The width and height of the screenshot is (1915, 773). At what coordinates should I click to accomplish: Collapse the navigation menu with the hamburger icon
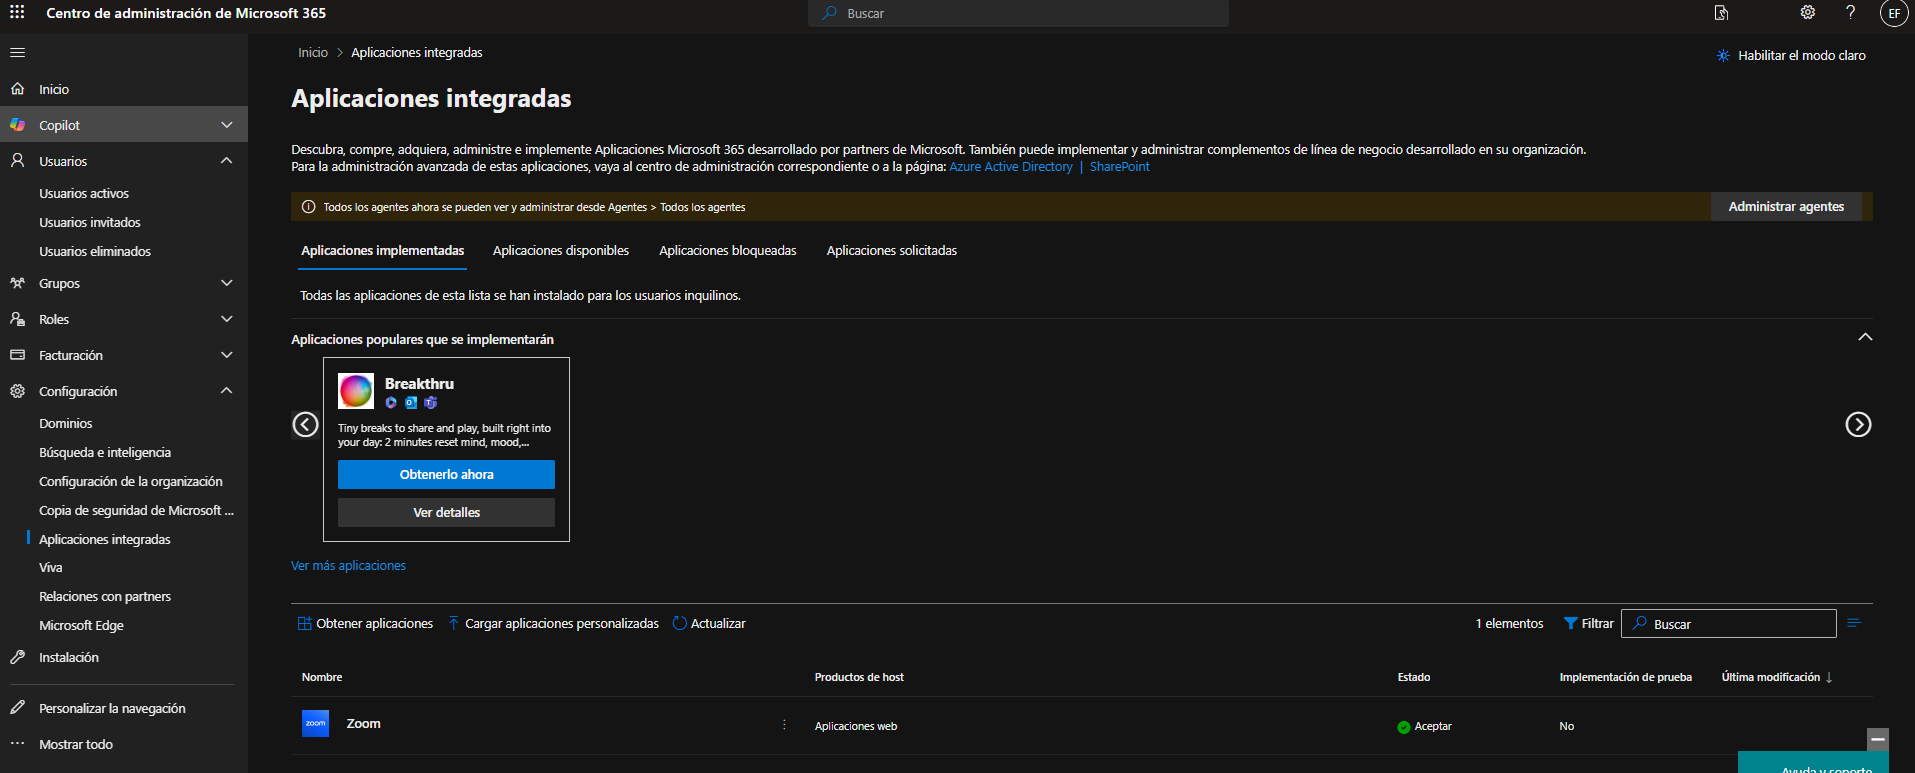[x=17, y=53]
